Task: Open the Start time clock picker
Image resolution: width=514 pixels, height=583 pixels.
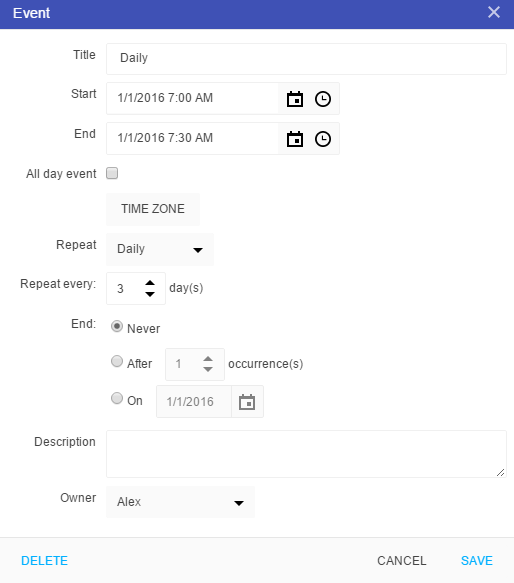Action: (323, 99)
